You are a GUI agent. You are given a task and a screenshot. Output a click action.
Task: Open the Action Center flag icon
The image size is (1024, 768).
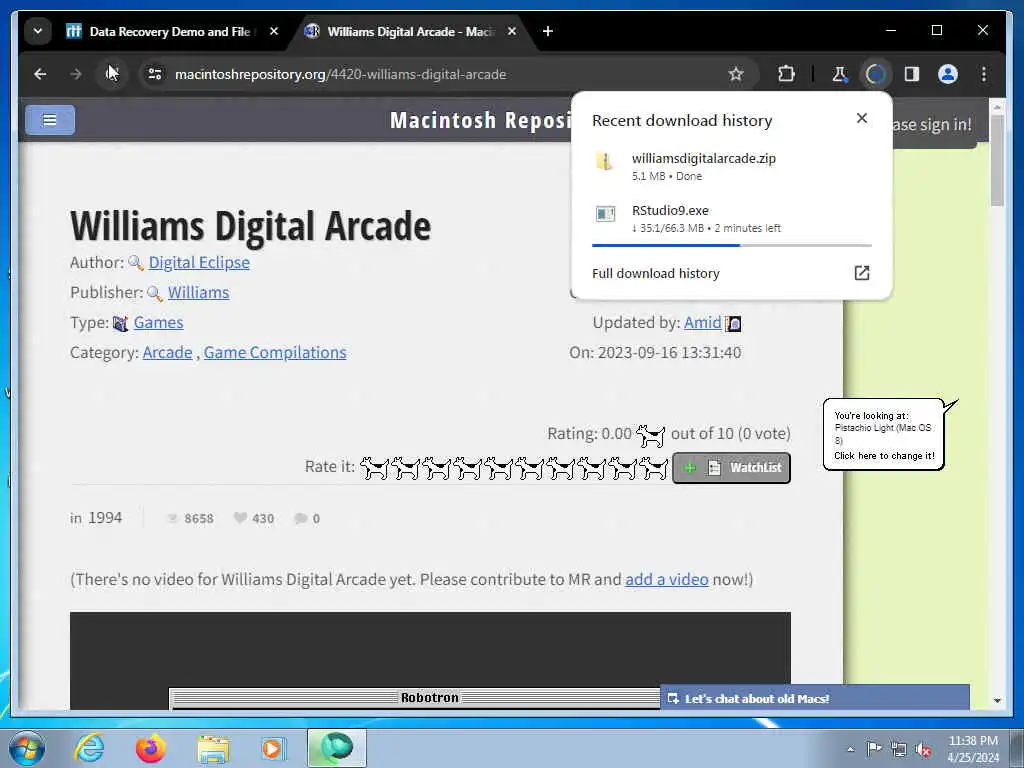click(x=874, y=749)
